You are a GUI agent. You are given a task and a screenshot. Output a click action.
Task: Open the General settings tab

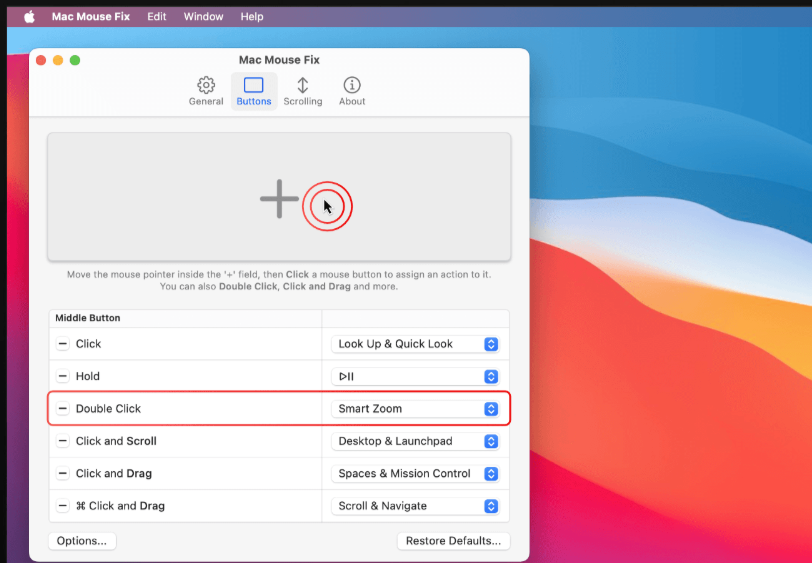pos(206,92)
